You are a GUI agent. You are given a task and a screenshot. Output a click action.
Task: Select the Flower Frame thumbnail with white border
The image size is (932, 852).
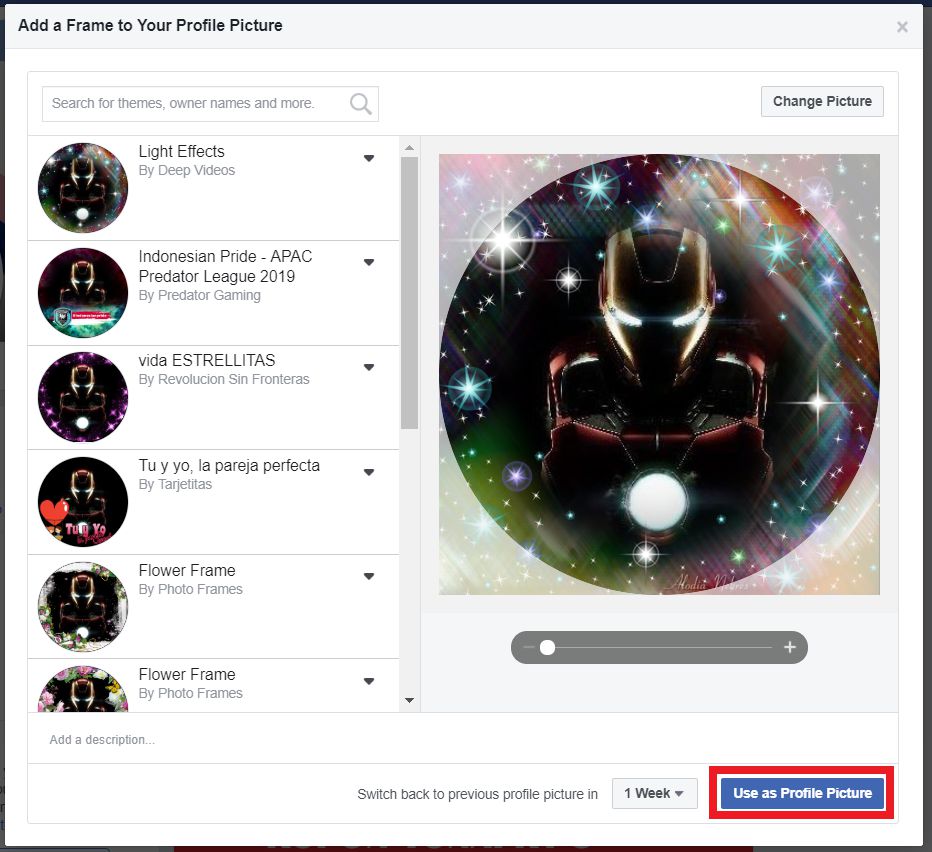83,606
